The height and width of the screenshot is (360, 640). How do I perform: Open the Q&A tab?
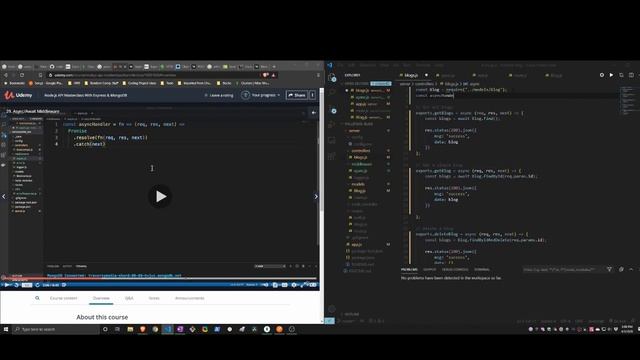(x=129, y=298)
